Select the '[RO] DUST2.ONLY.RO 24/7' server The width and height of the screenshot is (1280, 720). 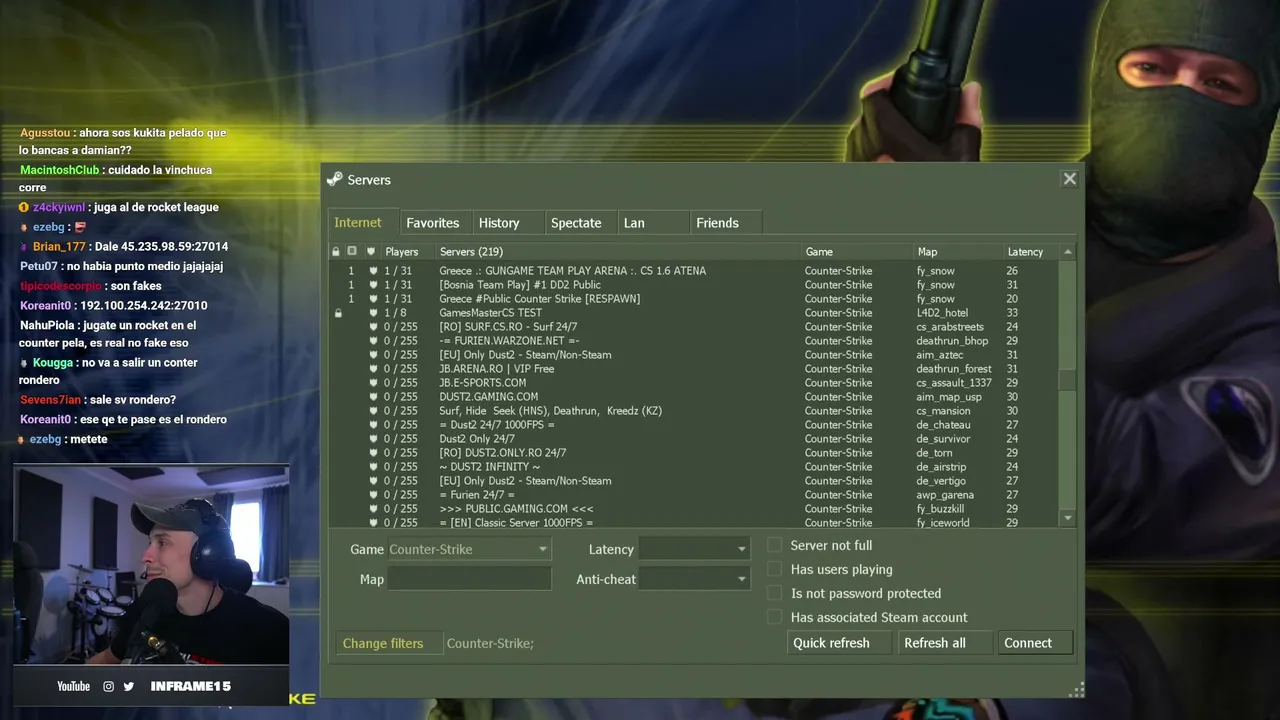(x=694, y=453)
